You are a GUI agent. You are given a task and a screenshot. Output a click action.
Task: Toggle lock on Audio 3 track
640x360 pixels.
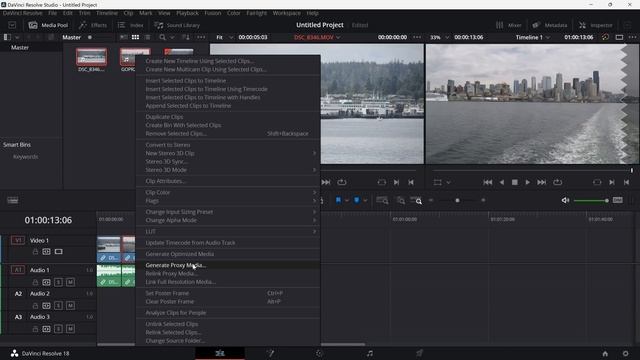click(x=35, y=329)
